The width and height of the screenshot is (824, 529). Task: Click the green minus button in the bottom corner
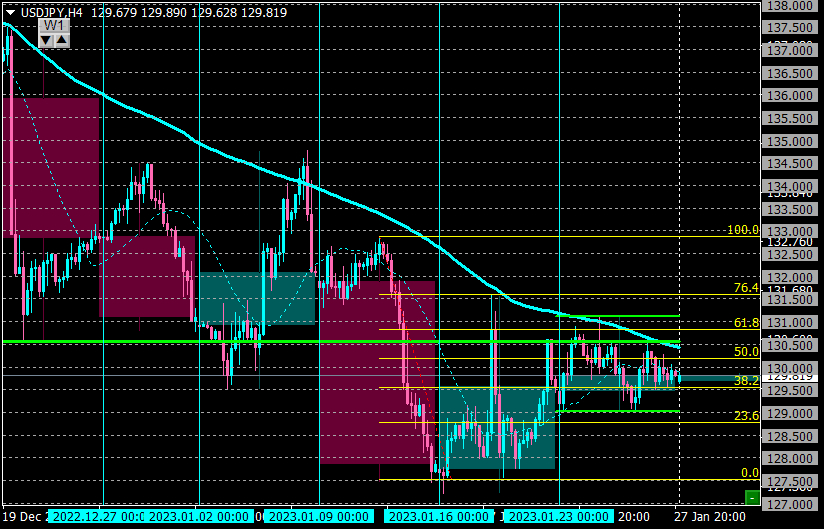point(753,497)
